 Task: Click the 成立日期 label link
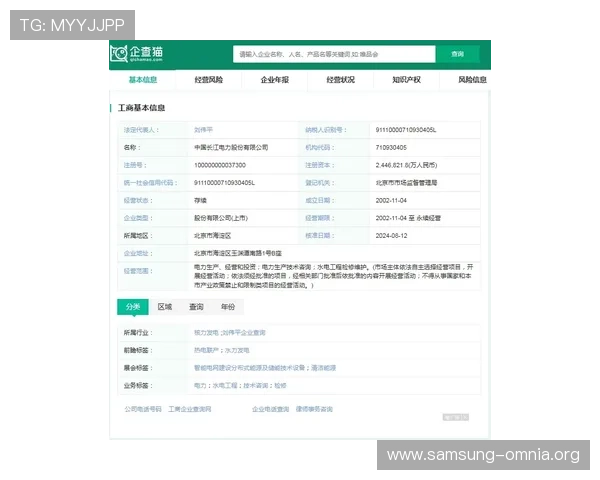(320, 200)
